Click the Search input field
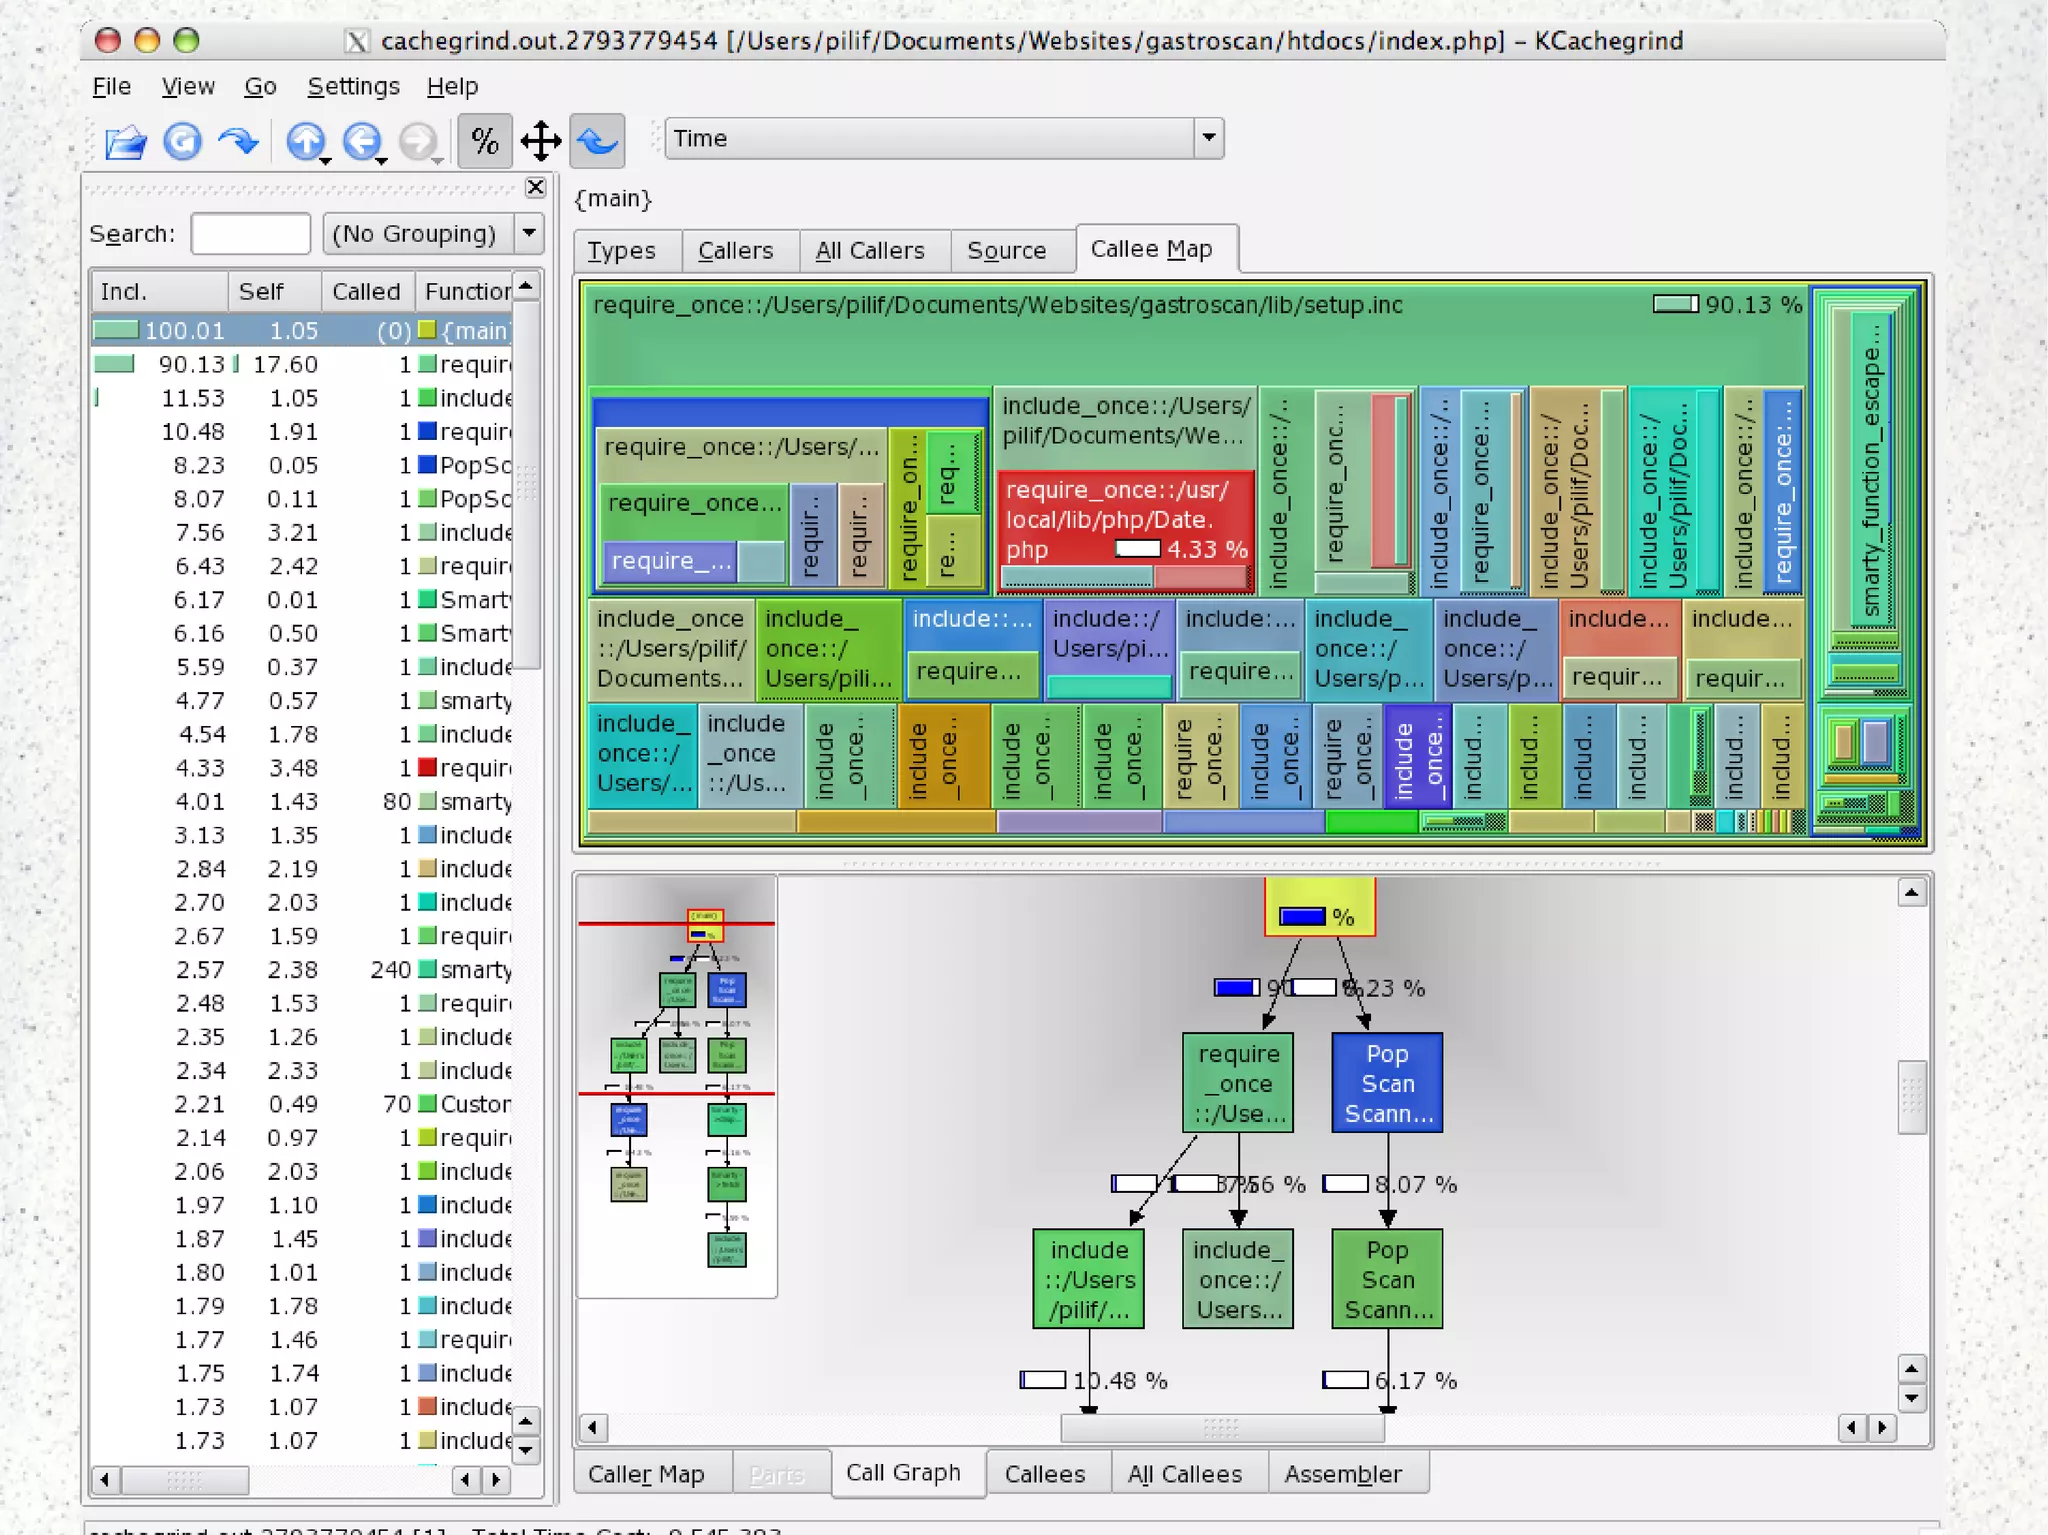The width and height of the screenshot is (2048, 1535). tap(250, 233)
